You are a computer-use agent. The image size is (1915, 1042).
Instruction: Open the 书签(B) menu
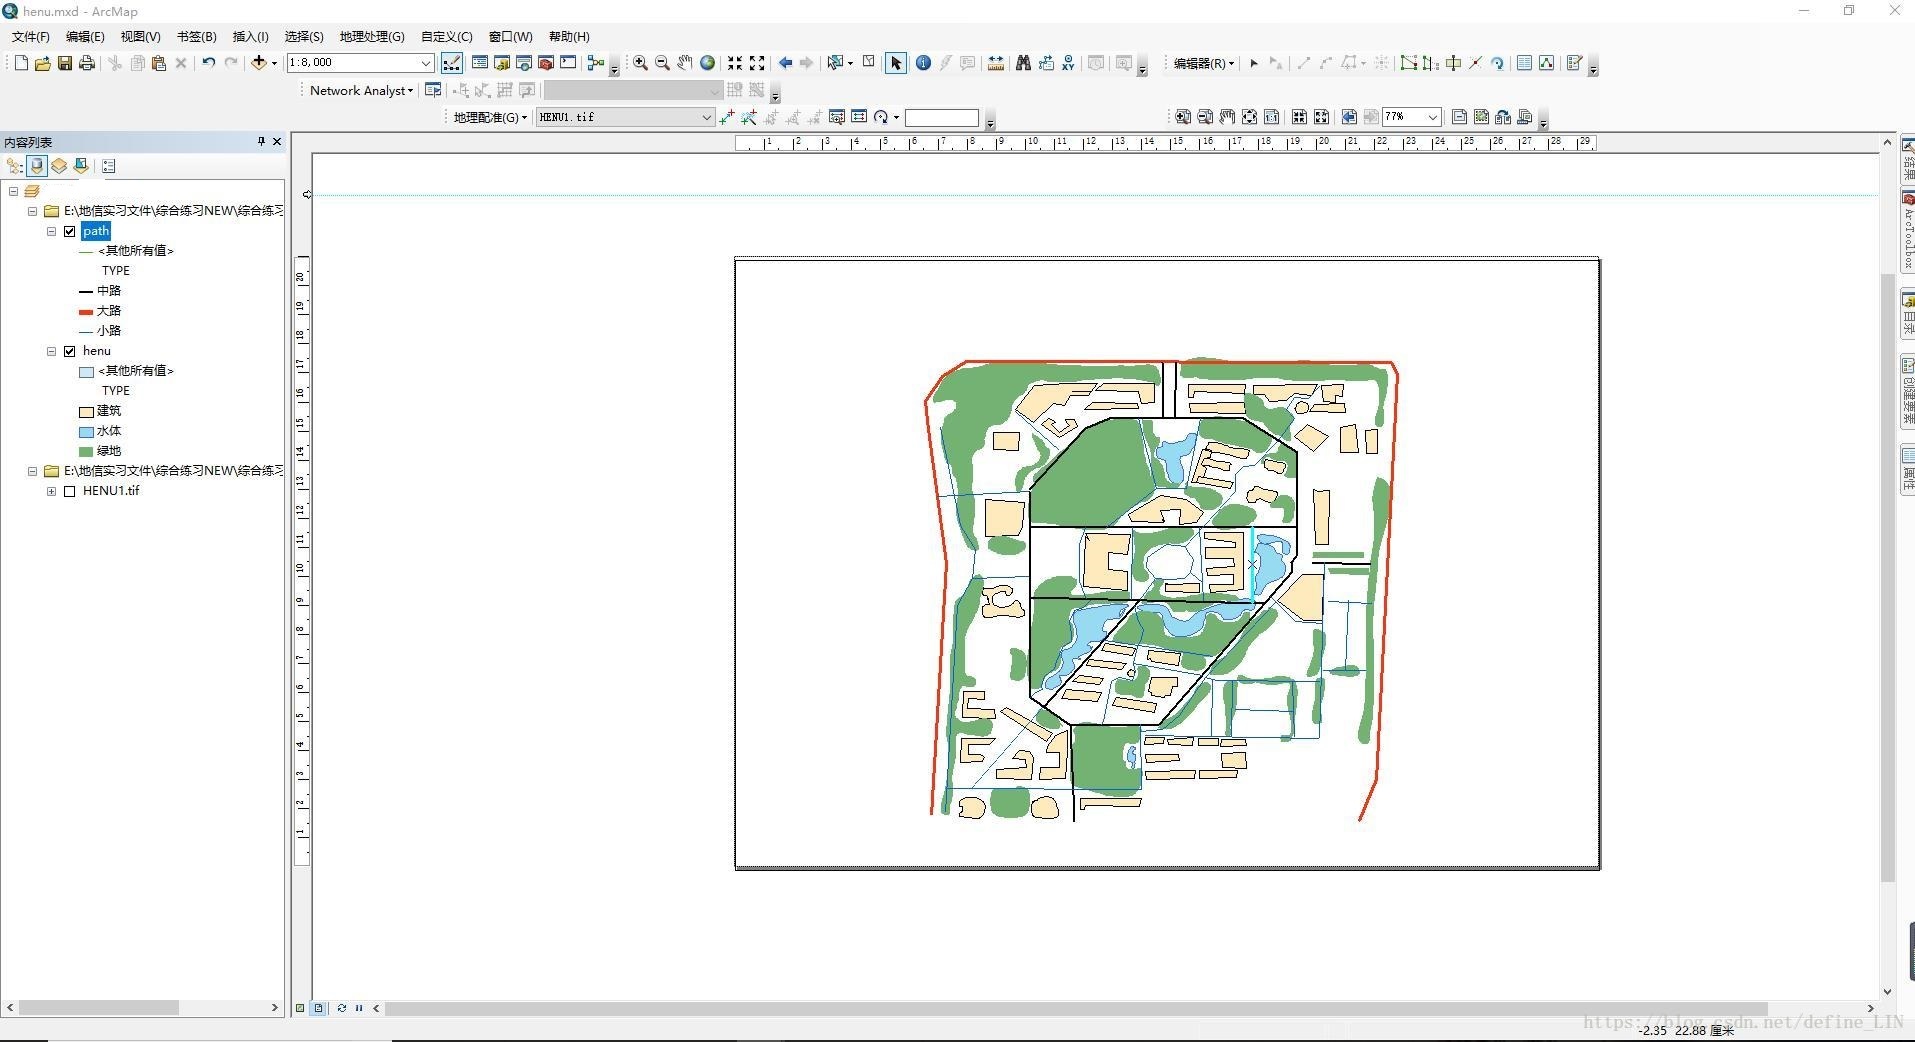click(196, 36)
